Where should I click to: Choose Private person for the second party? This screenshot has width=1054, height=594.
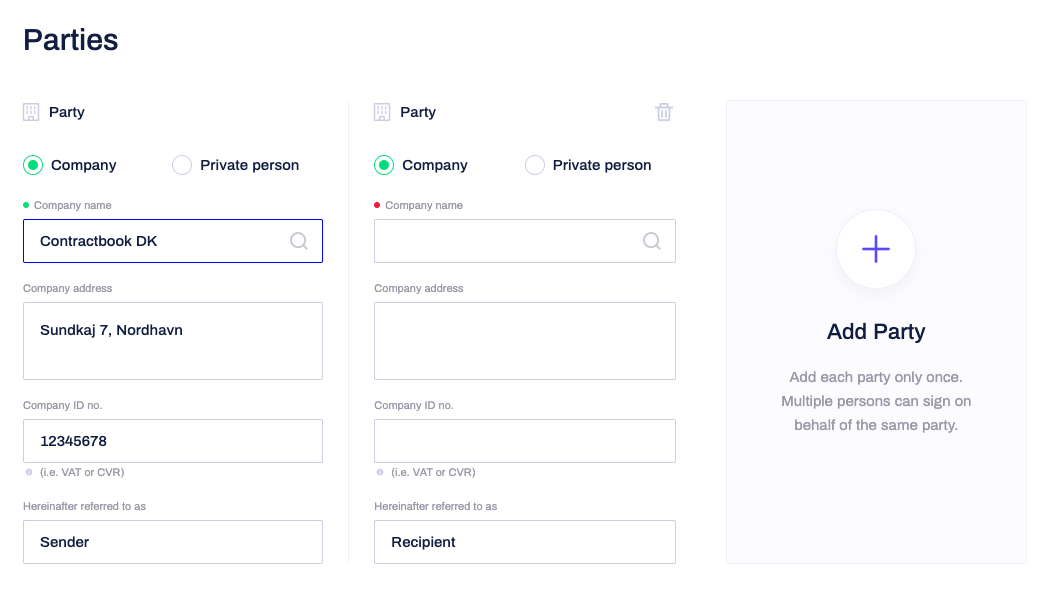(535, 165)
